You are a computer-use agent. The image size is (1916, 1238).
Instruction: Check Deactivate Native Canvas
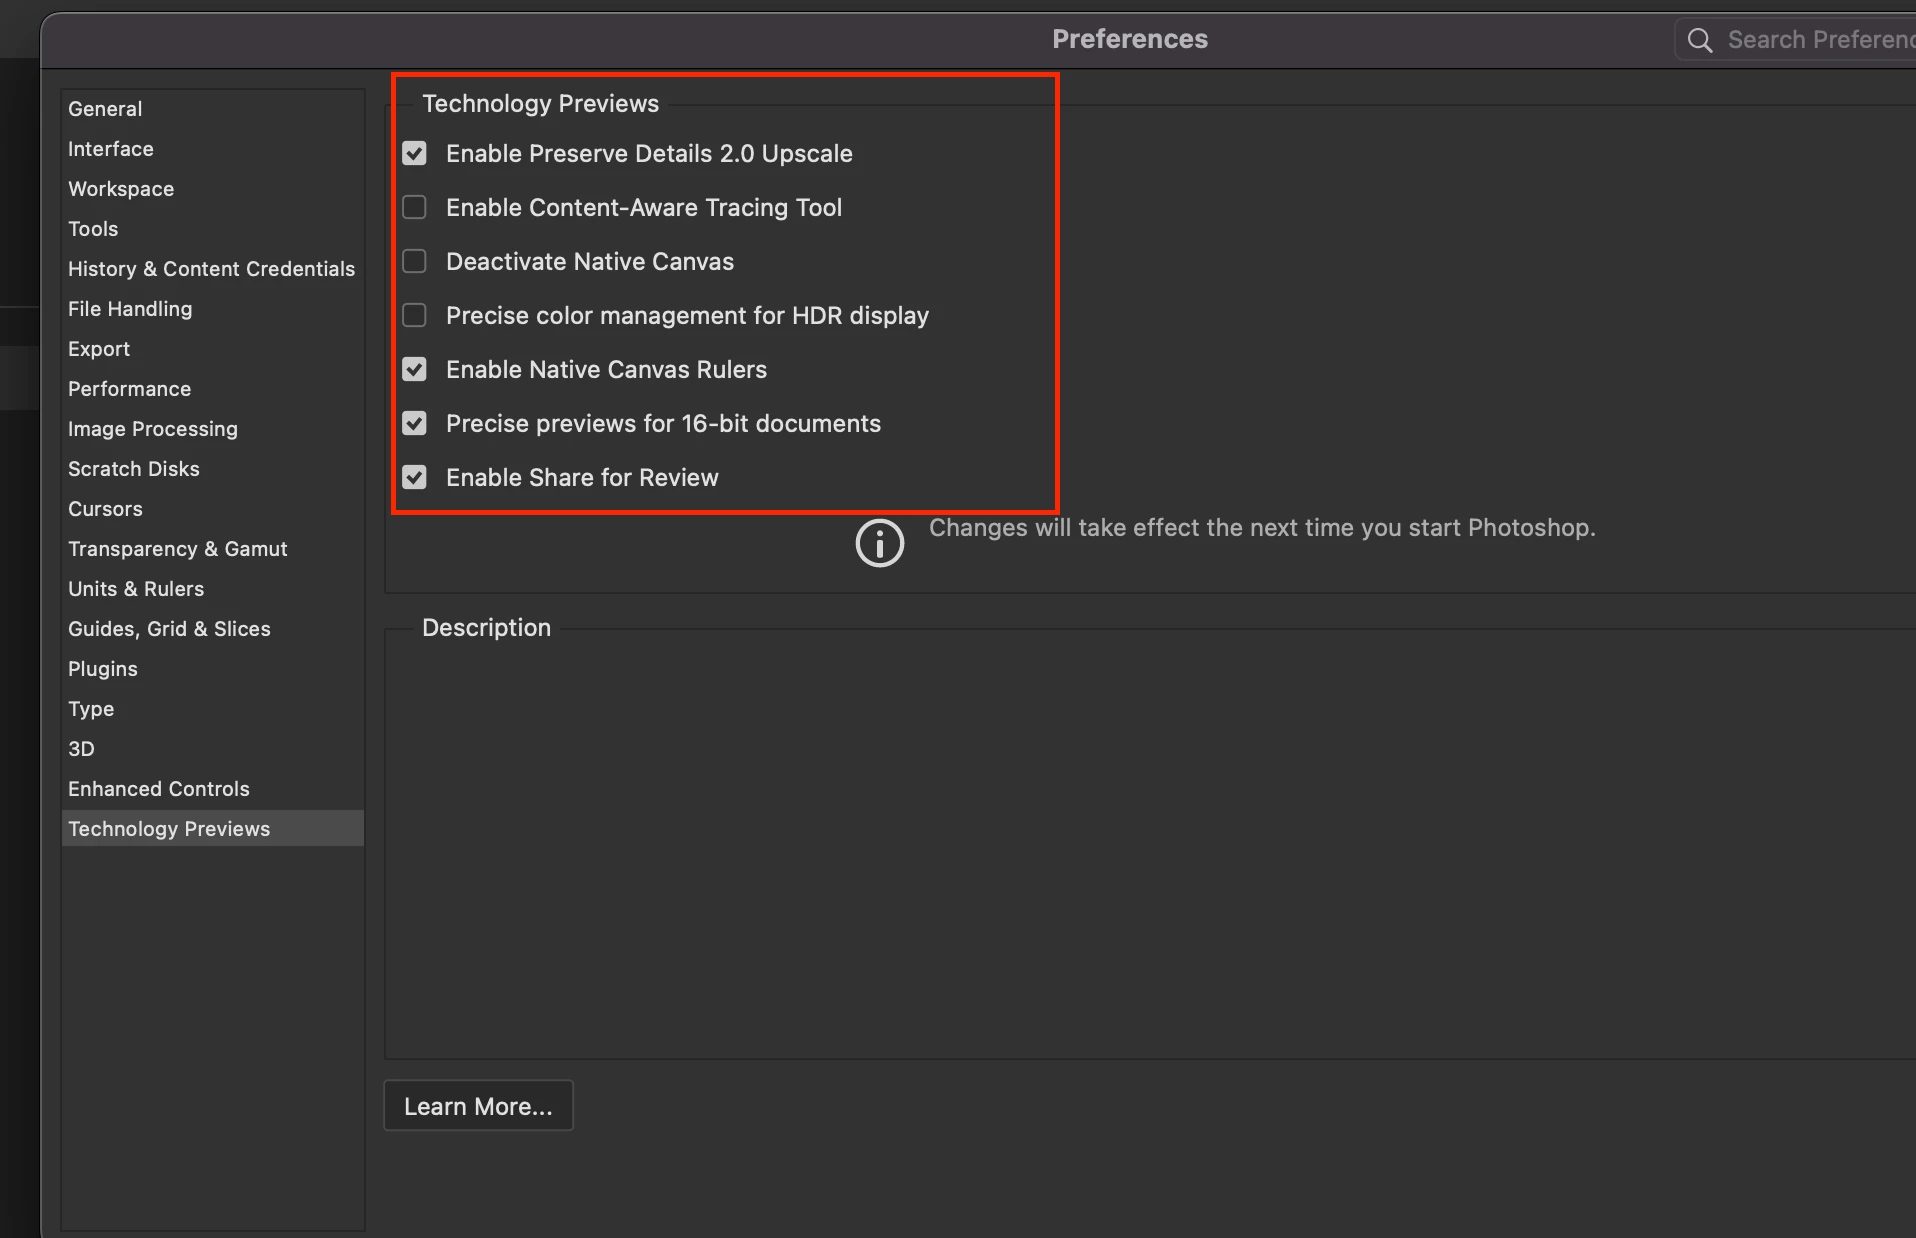pos(414,261)
